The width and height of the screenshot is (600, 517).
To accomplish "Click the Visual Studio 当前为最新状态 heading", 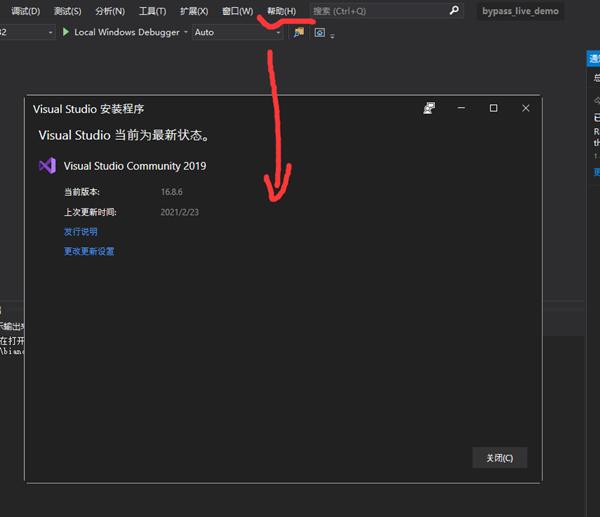I will click(x=124, y=135).
